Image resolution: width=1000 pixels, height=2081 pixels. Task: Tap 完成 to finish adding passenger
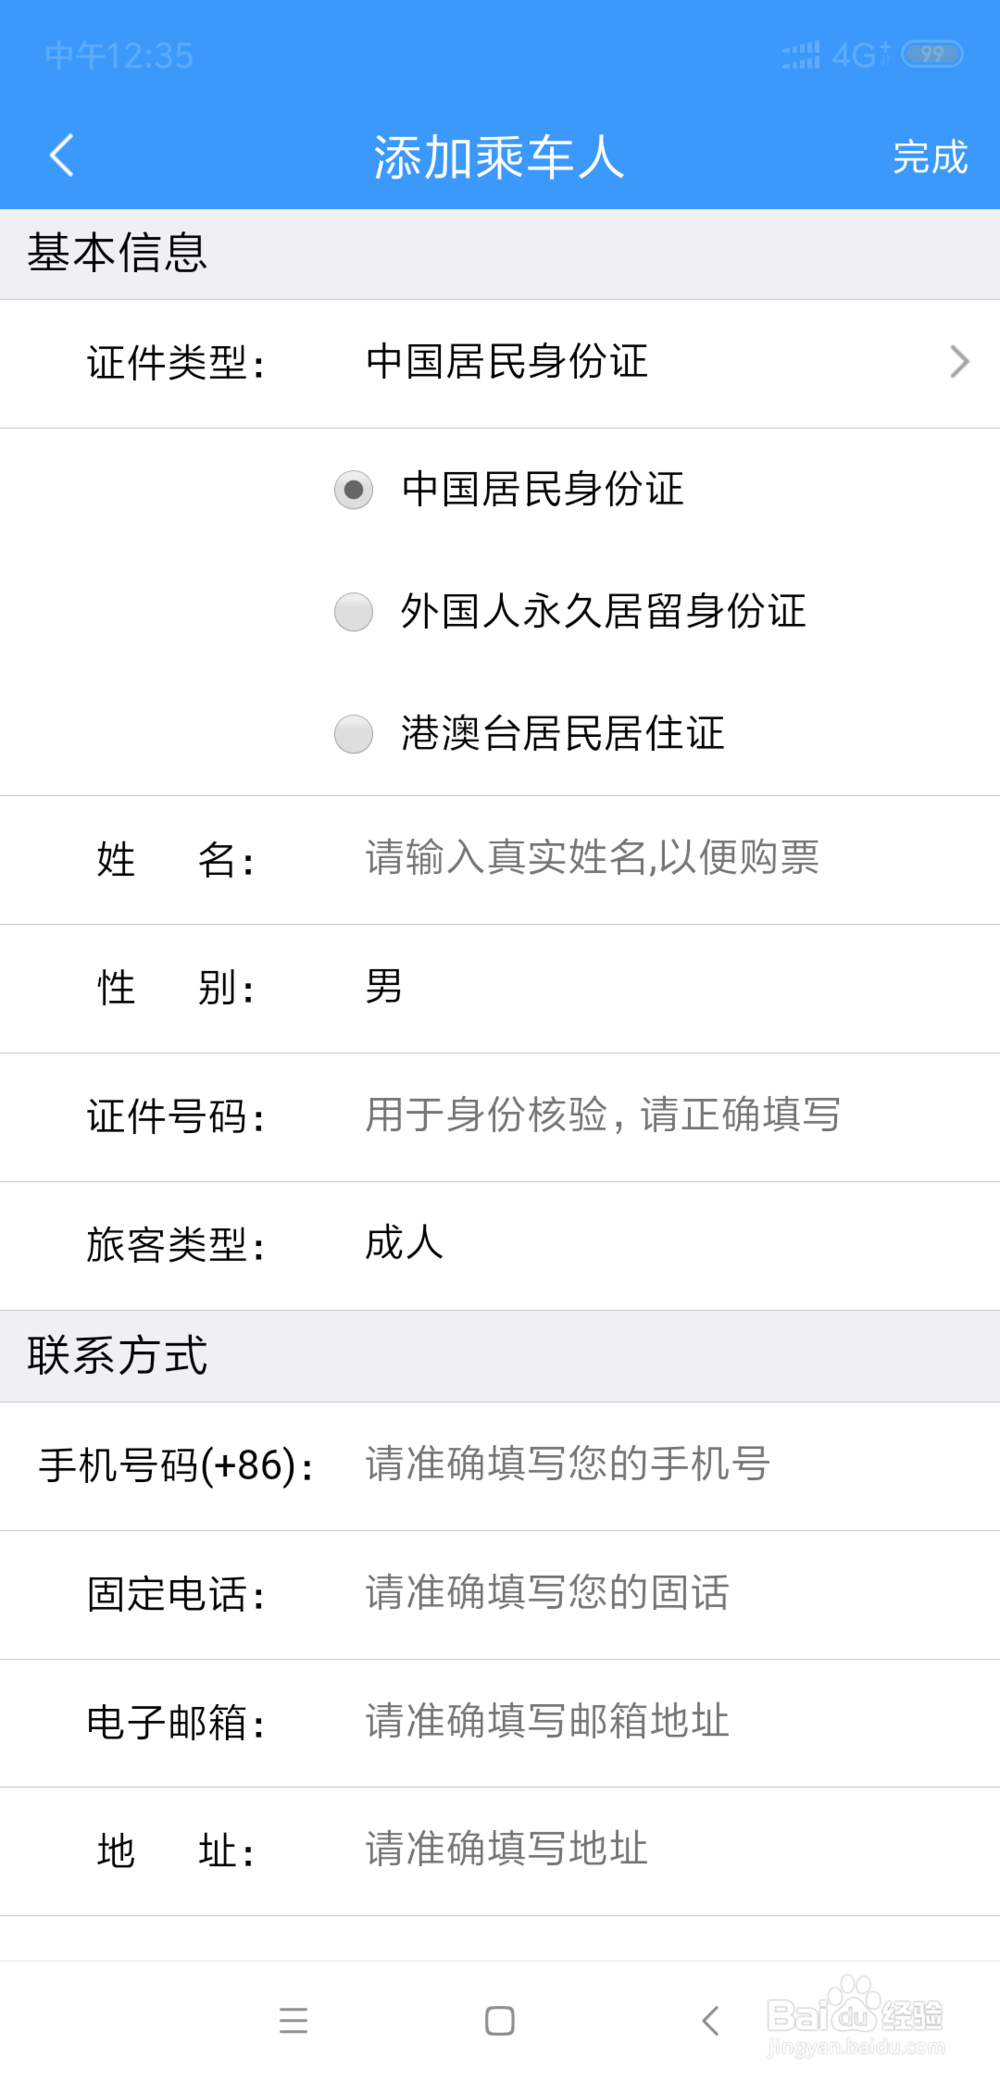[x=930, y=158]
